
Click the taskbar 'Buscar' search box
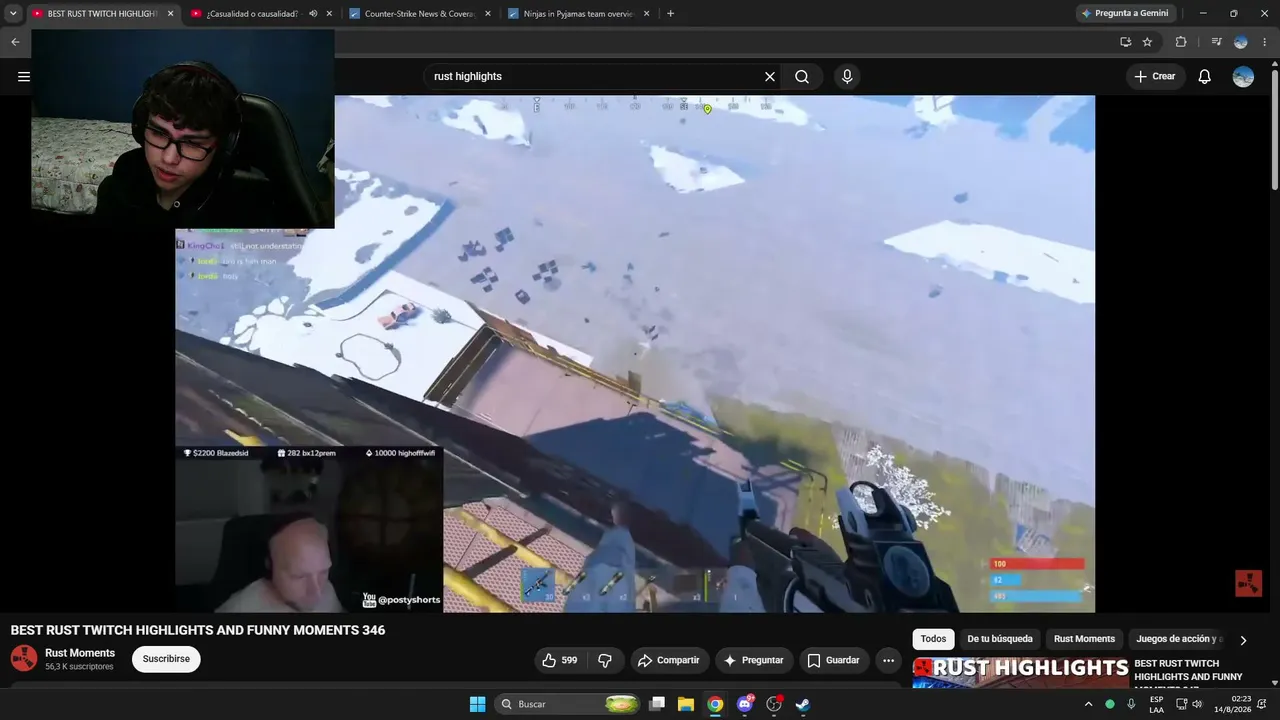click(x=568, y=704)
